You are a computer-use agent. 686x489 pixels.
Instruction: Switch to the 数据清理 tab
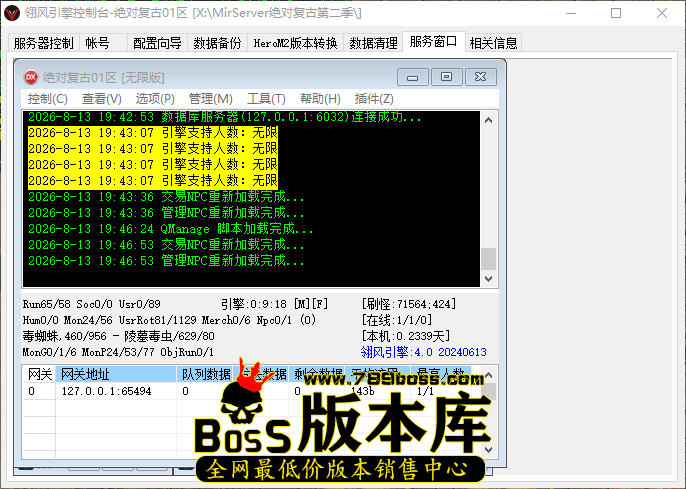tap(373, 43)
